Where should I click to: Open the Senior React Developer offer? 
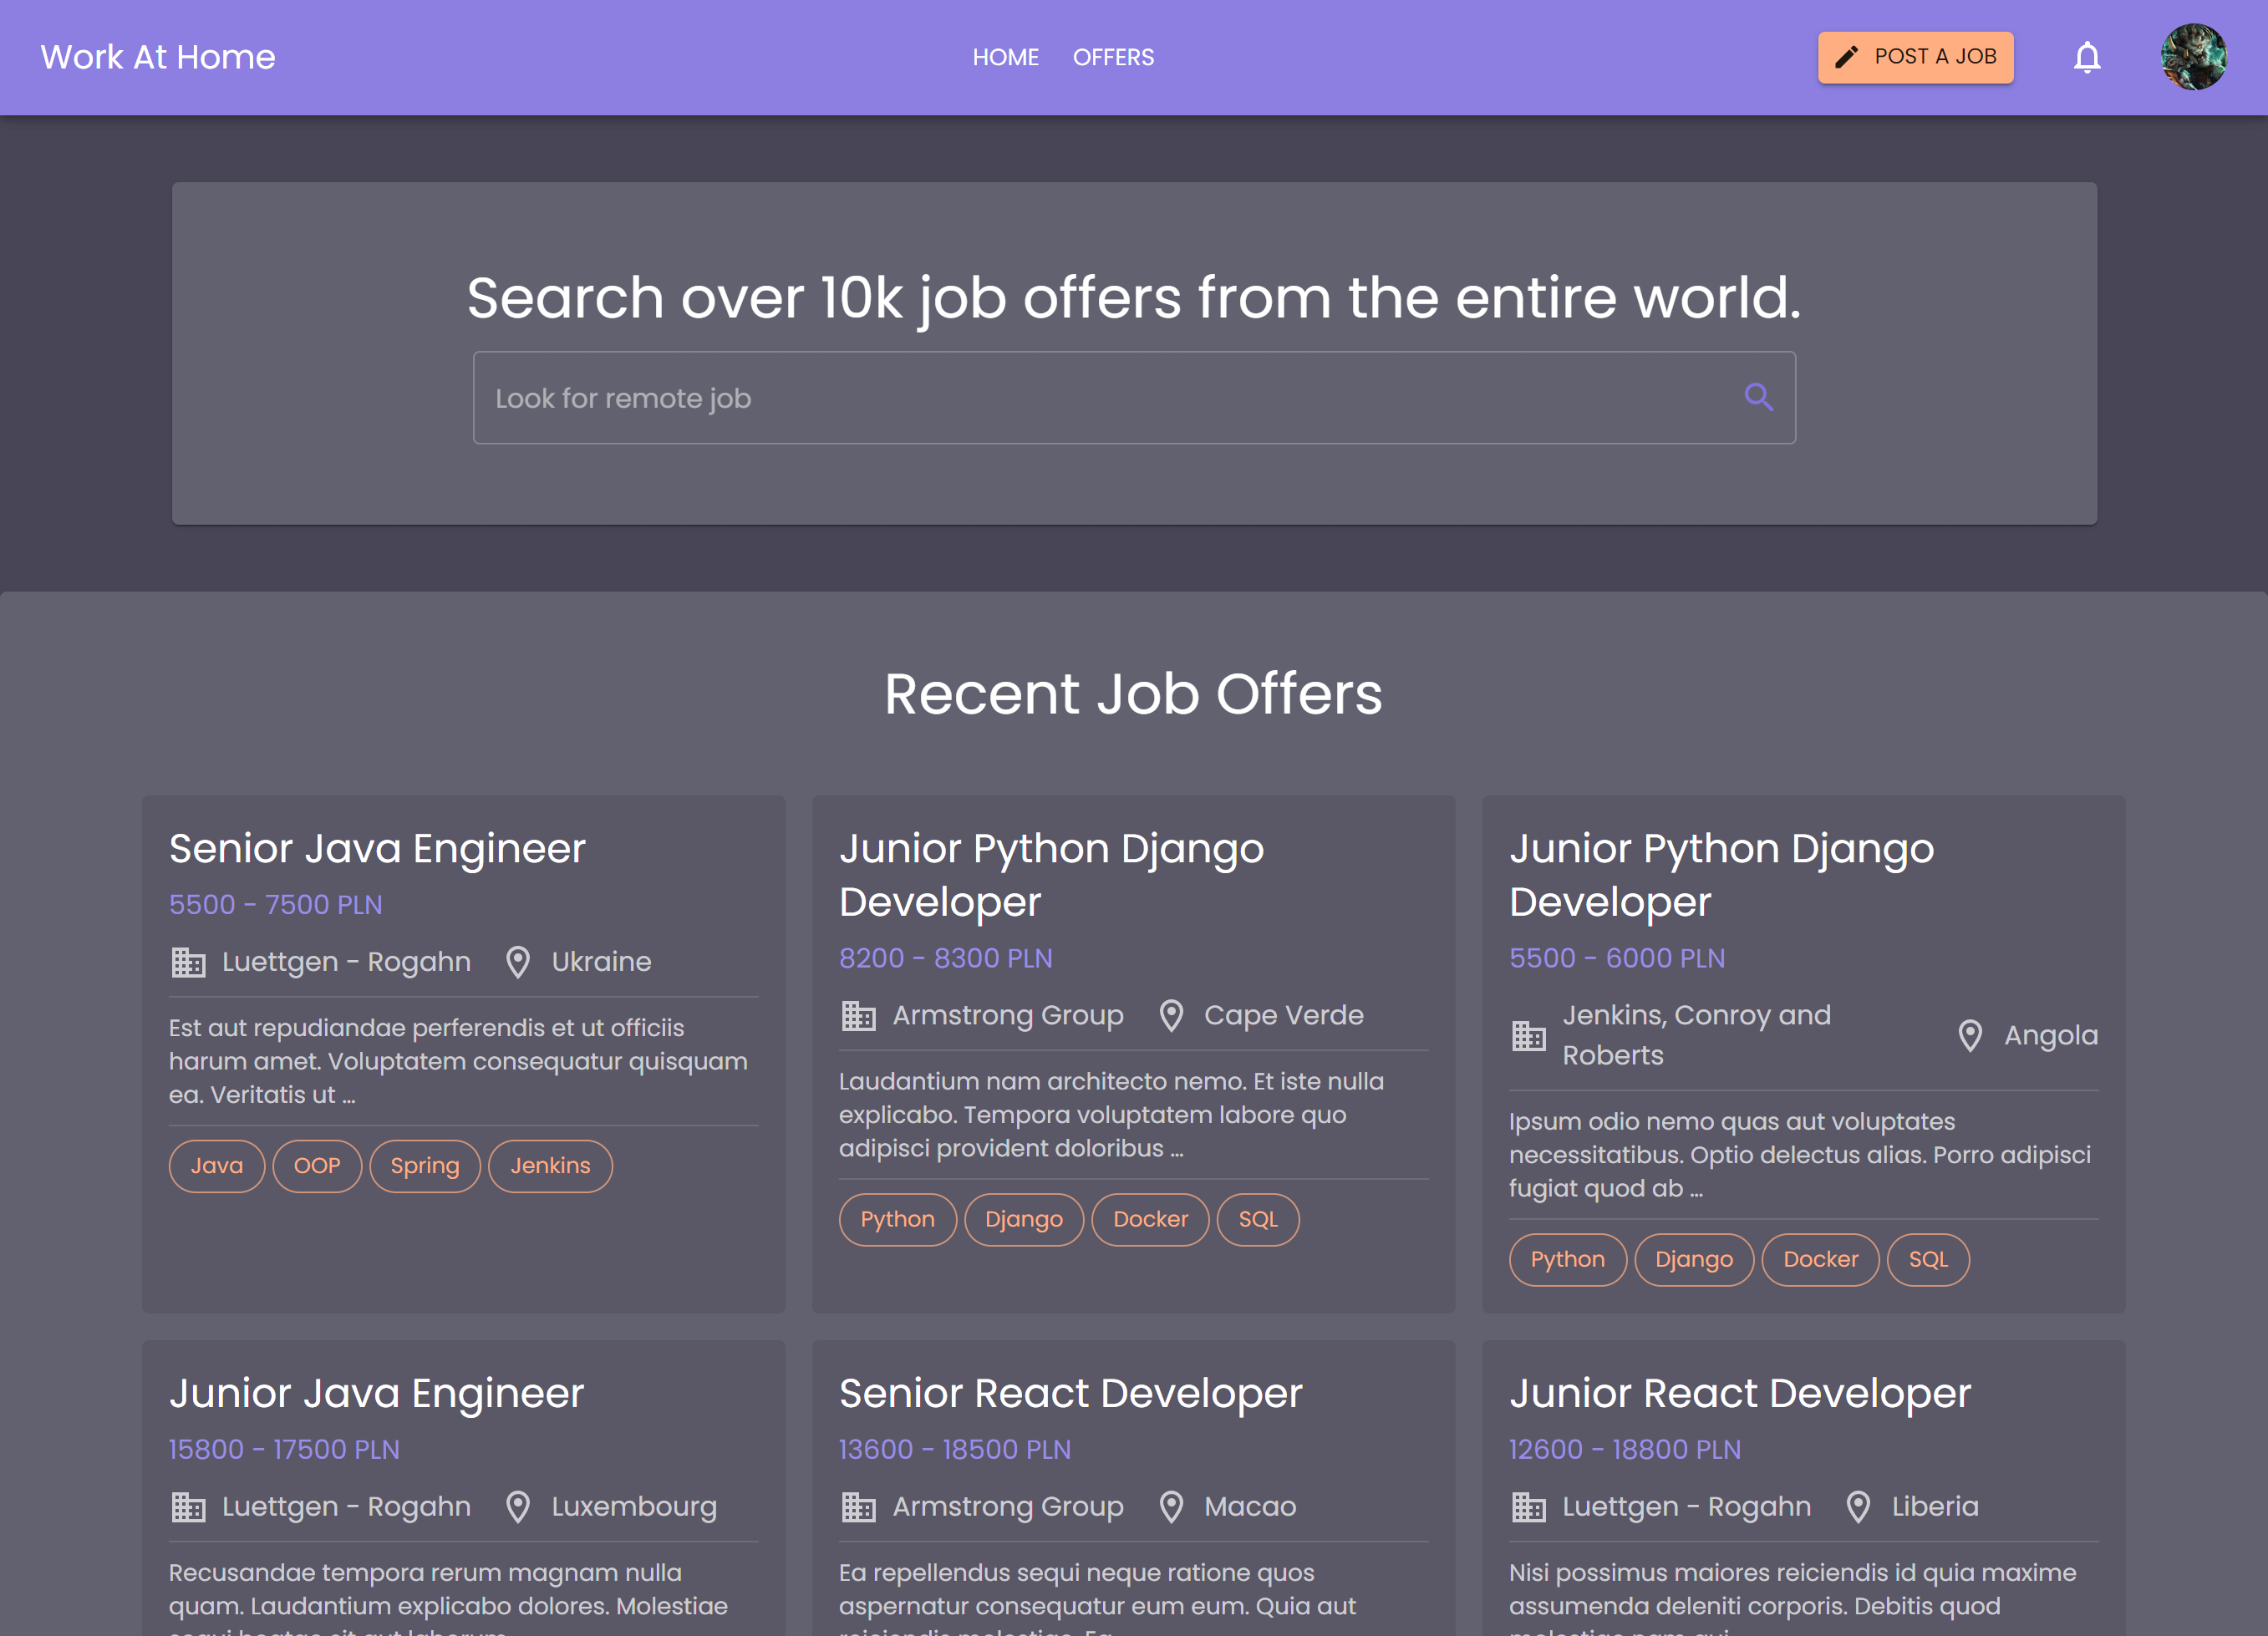[x=1070, y=1393]
